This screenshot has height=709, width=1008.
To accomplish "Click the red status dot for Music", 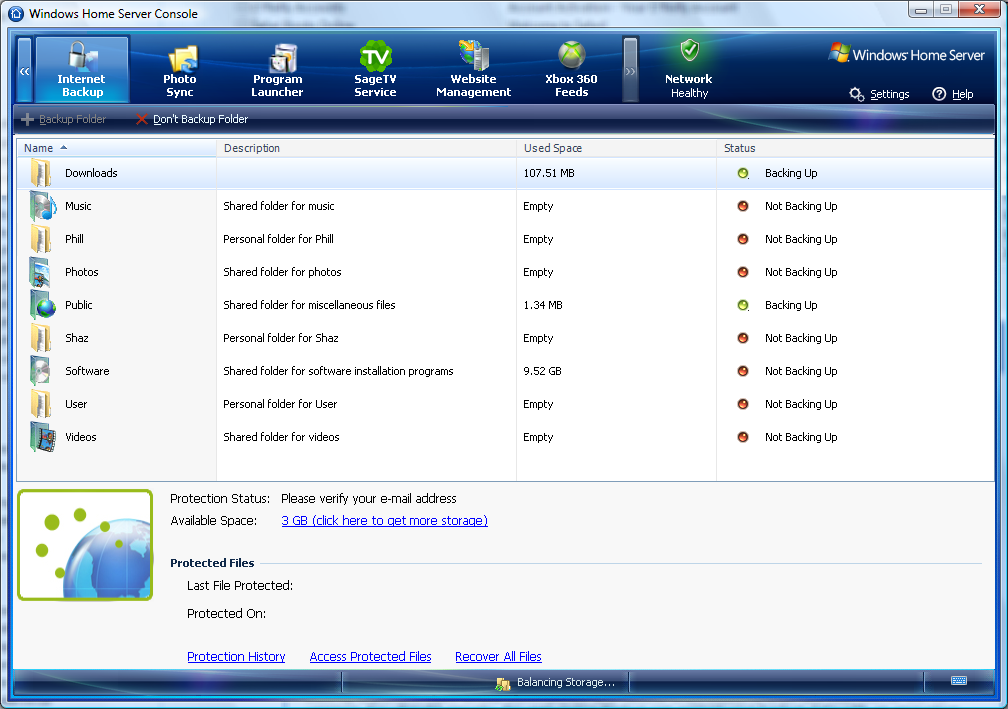I will [743, 206].
